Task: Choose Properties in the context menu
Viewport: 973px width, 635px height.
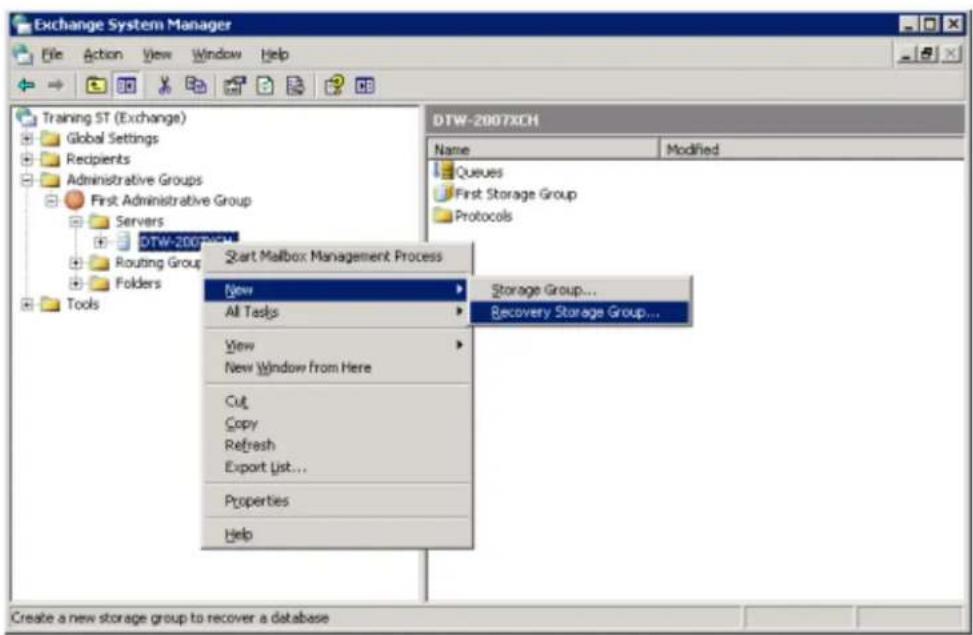Action: point(338,500)
